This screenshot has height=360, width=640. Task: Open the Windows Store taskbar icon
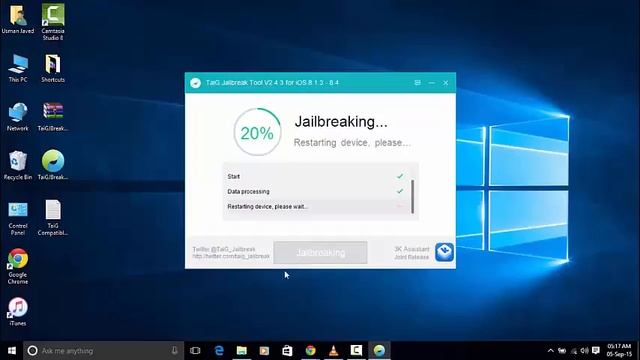tap(287, 351)
